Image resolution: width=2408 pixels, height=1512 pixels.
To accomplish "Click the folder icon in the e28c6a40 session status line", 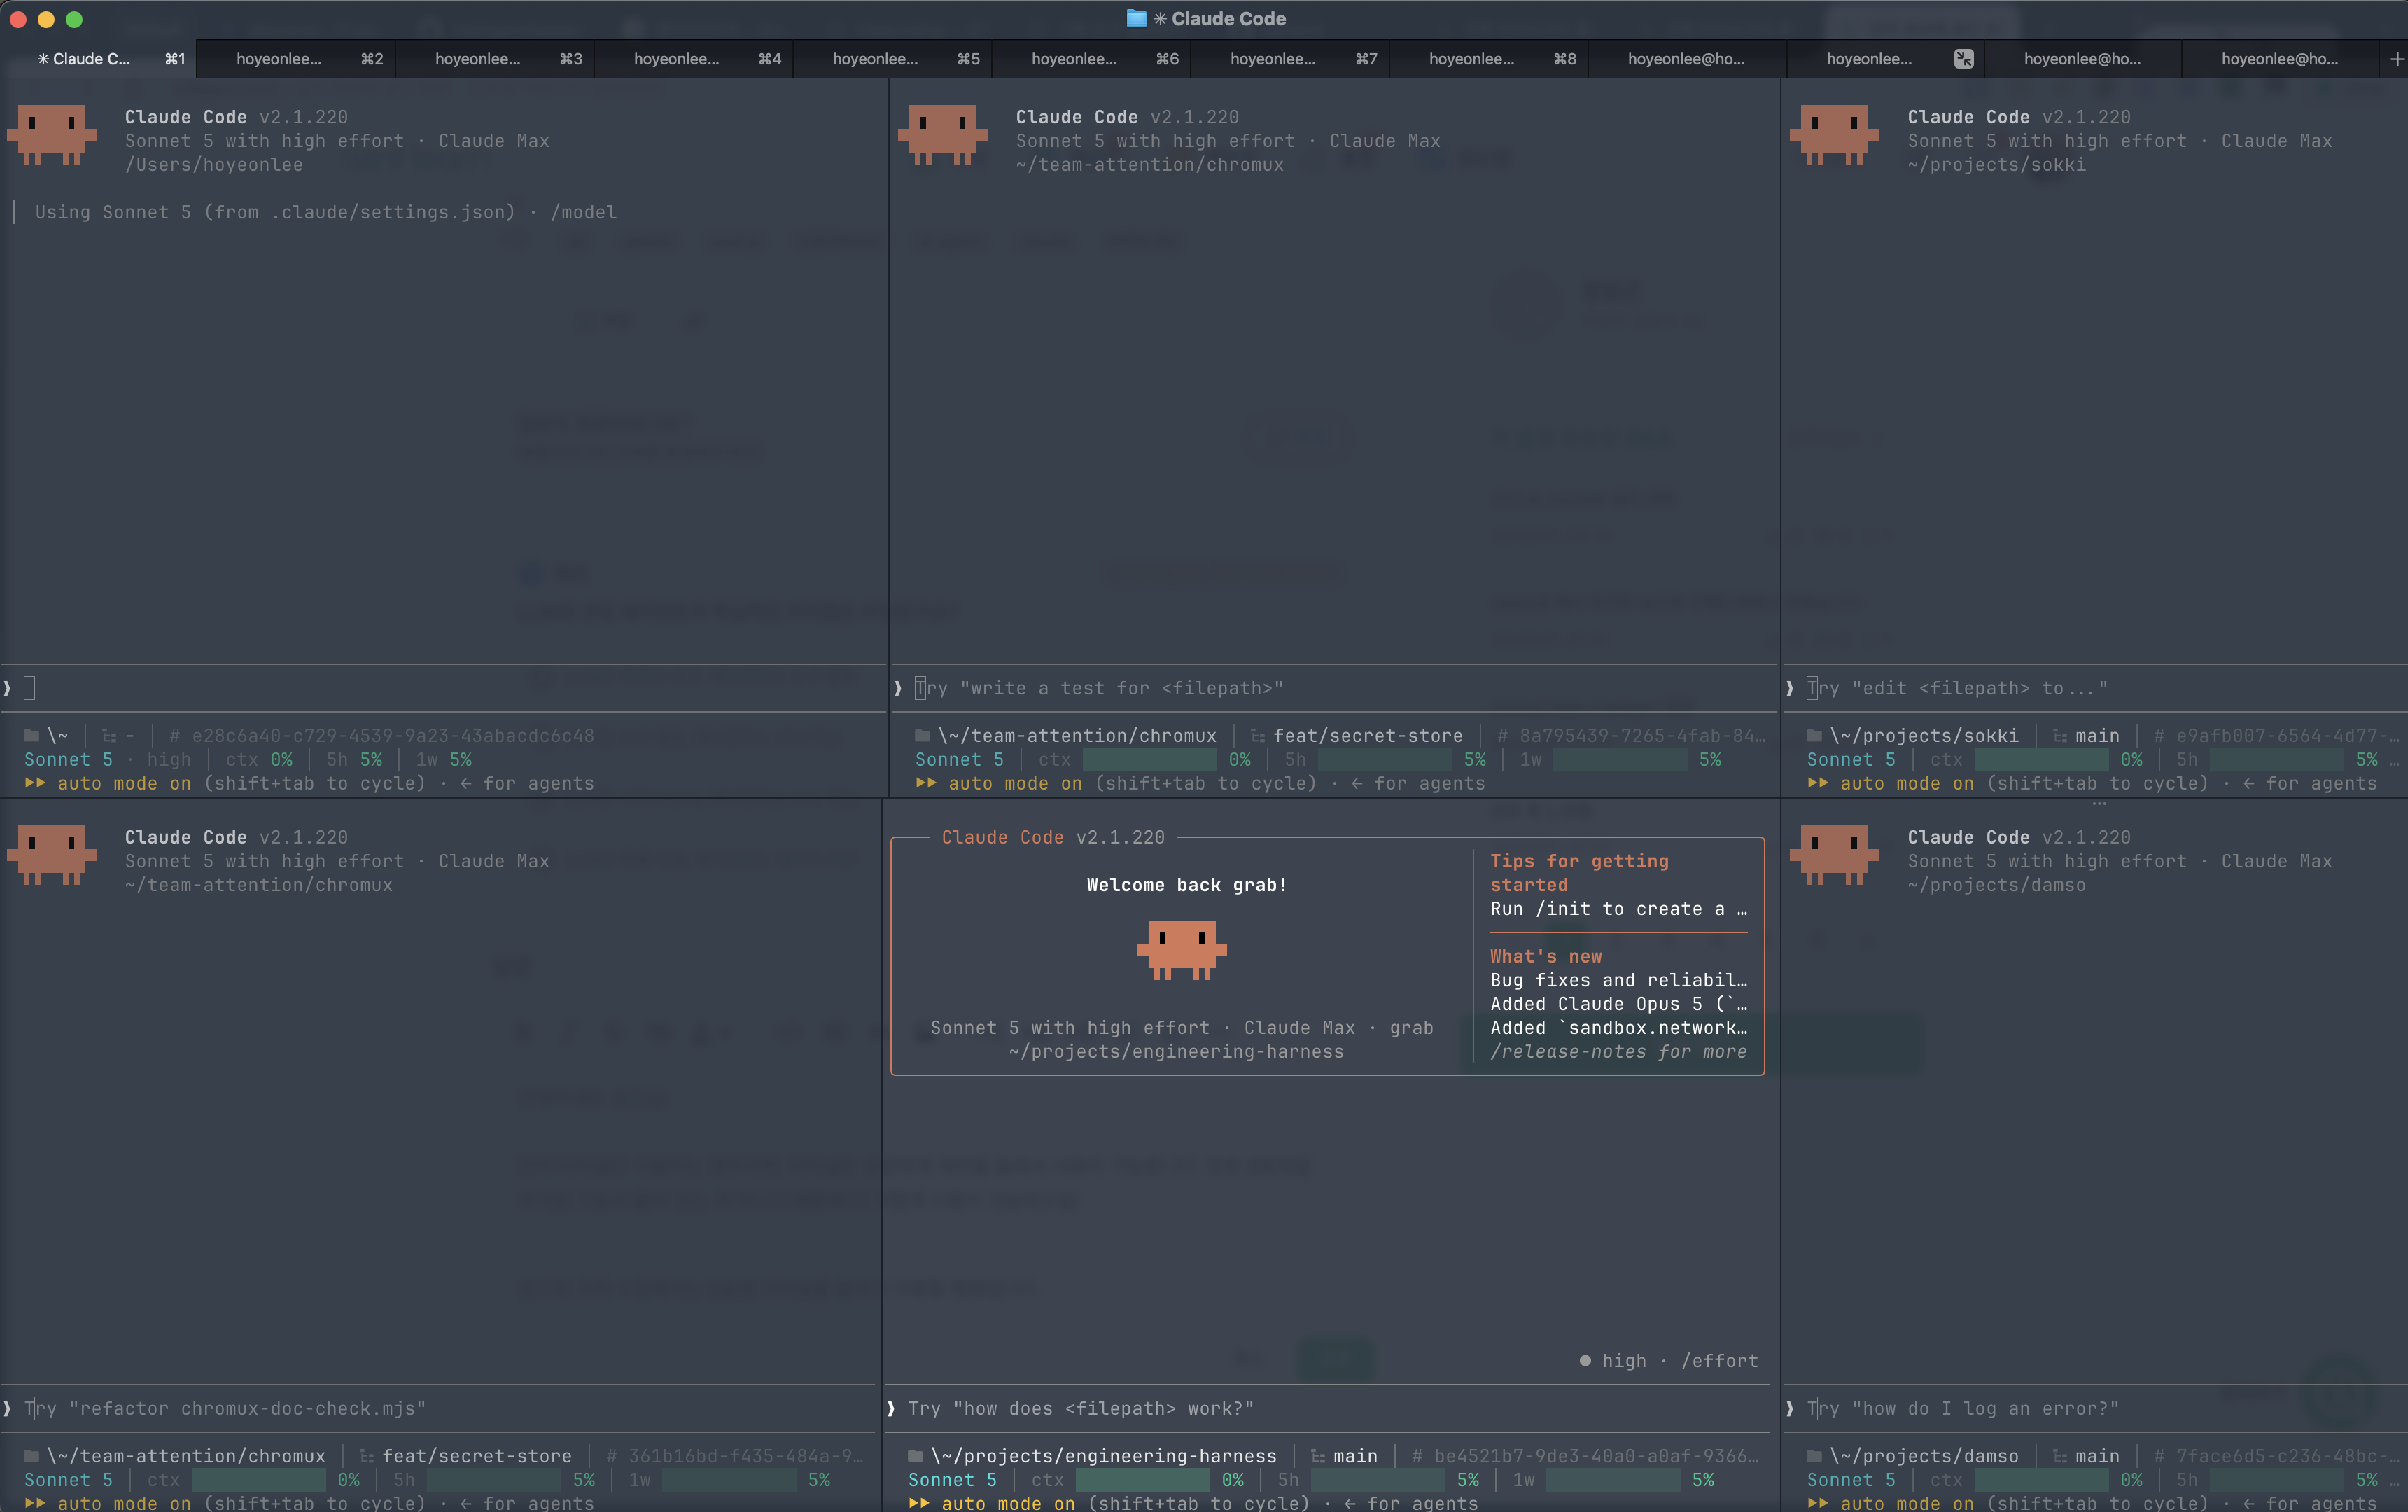I will pos(32,736).
